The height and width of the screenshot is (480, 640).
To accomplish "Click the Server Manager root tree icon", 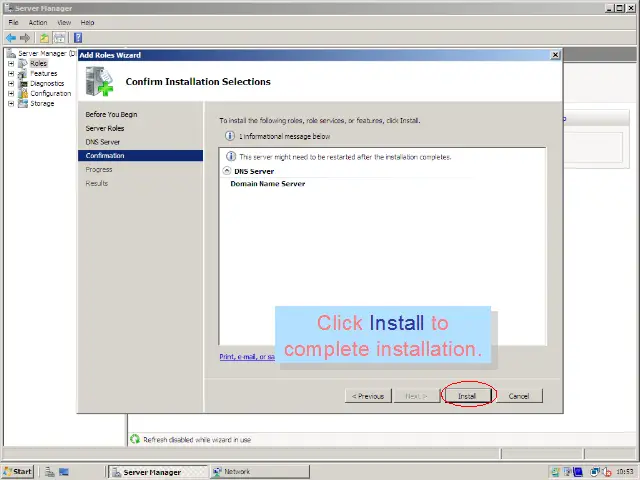I will [x=11, y=53].
